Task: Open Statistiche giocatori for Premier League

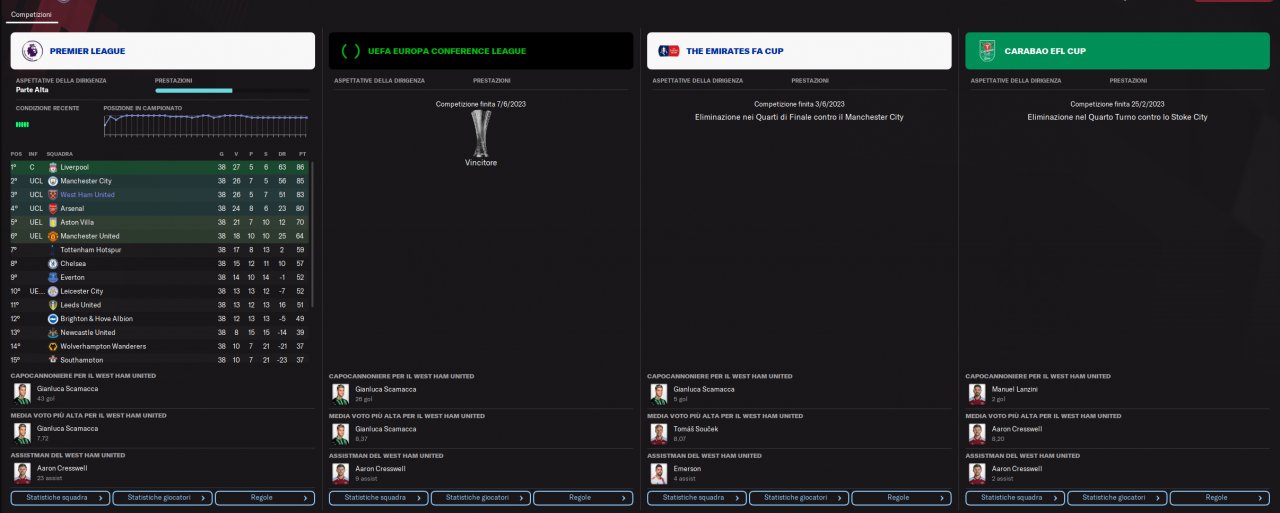Action: pyautogui.click(x=162, y=497)
